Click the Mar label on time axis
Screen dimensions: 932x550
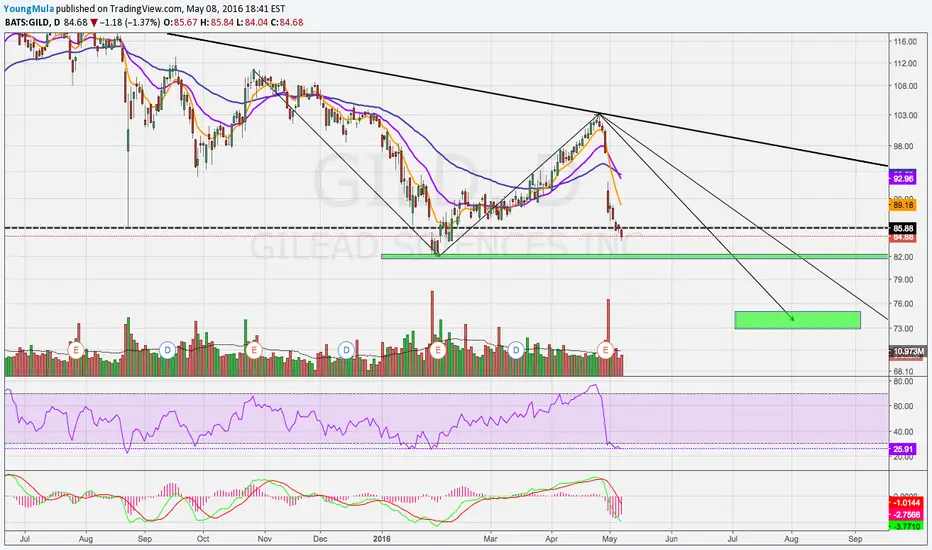tap(490, 539)
